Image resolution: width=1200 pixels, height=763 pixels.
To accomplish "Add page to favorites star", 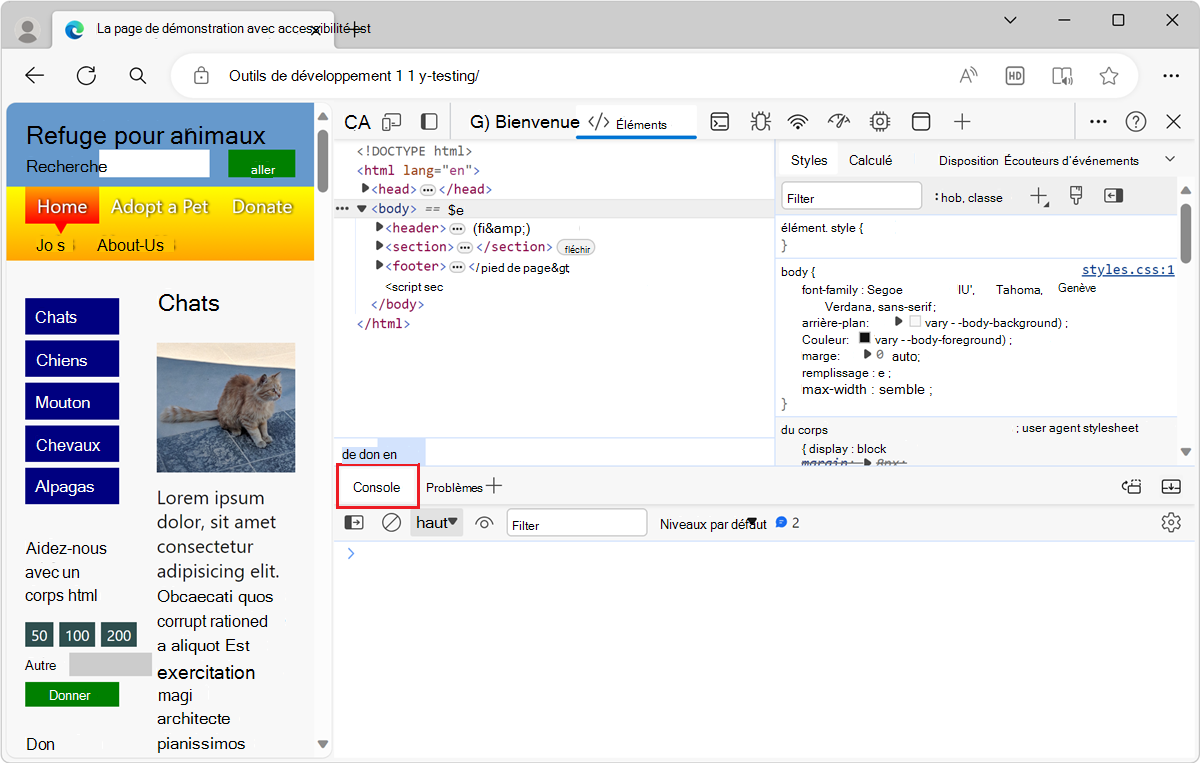I will tap(1109, 76).
